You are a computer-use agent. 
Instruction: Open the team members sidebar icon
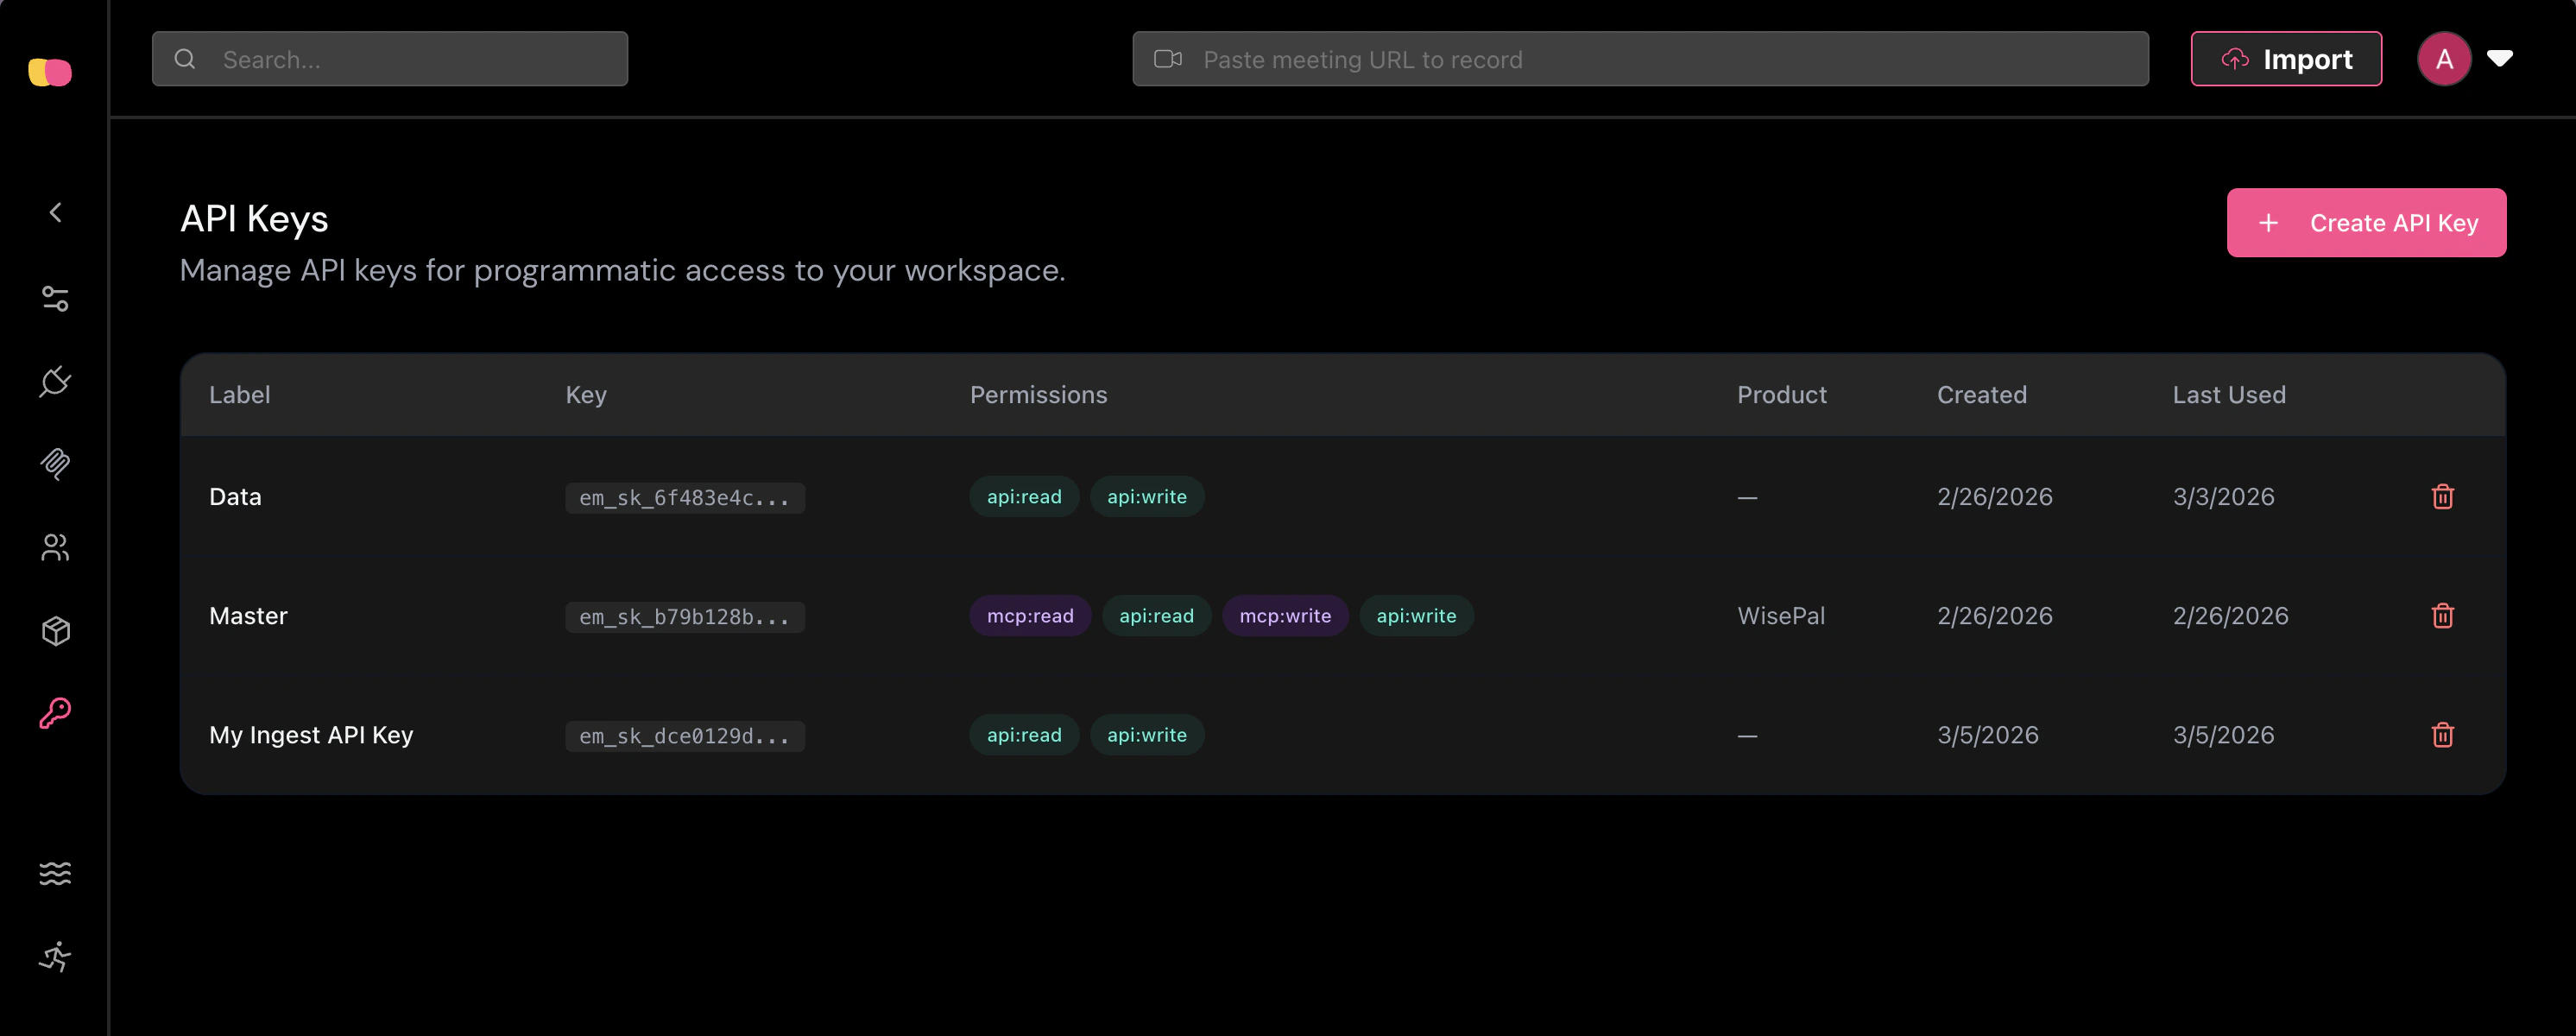tap(55, 547)
